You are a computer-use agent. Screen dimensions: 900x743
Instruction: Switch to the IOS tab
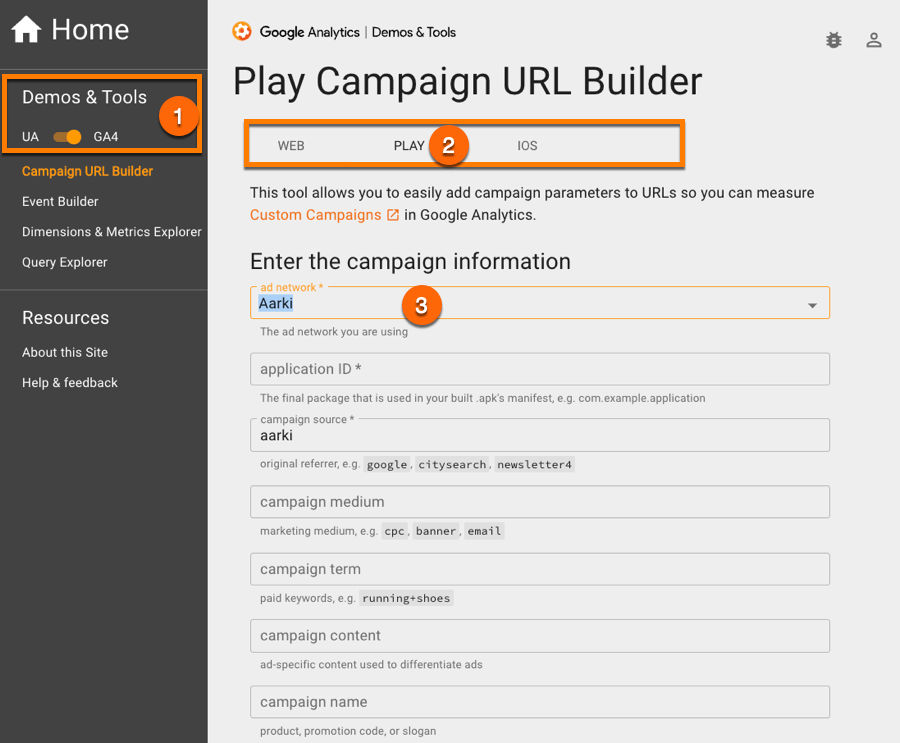pos(527,145)
